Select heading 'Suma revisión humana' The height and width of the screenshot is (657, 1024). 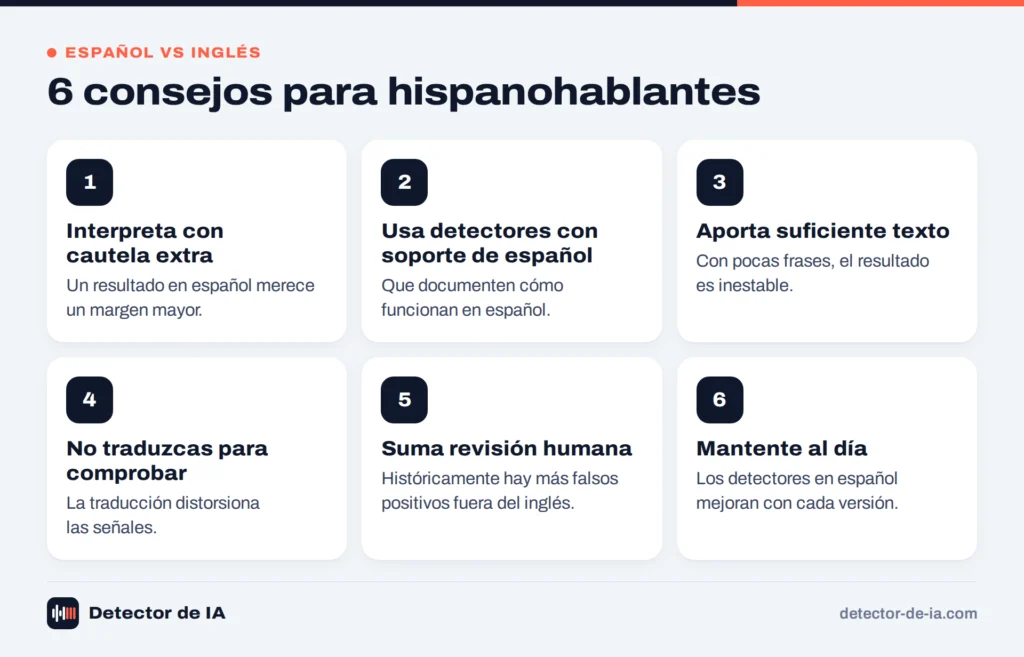[506, 449]
